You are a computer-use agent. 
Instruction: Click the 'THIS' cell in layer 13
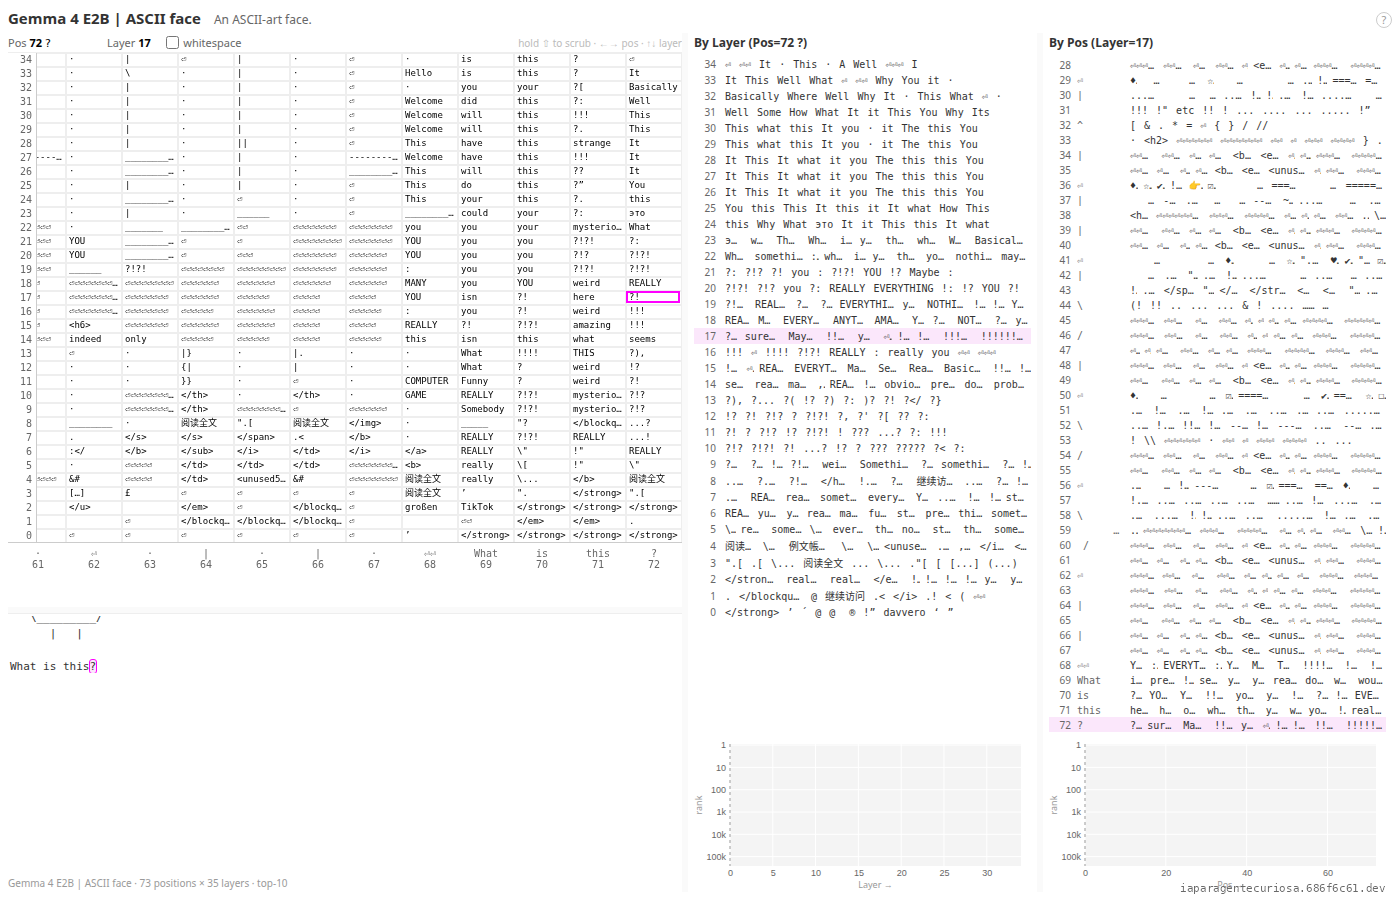[x=597, y=353]
